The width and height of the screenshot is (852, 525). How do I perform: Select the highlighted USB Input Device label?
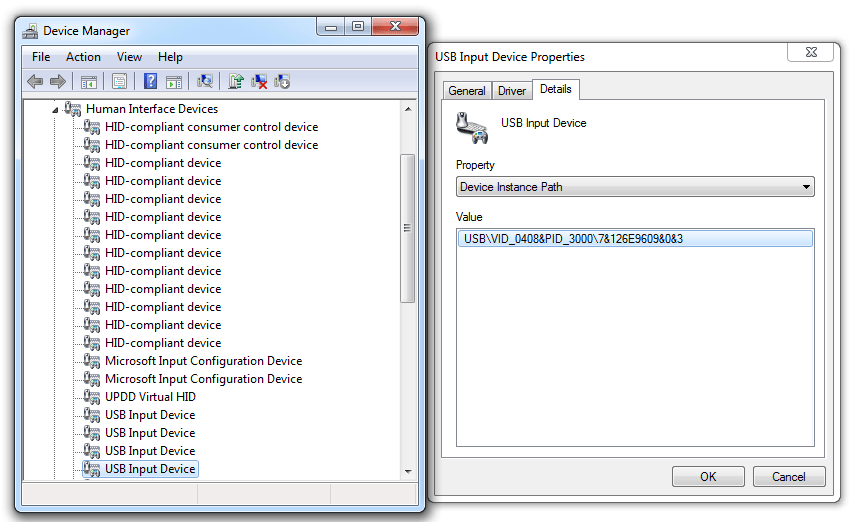click(x=151, y=469)
